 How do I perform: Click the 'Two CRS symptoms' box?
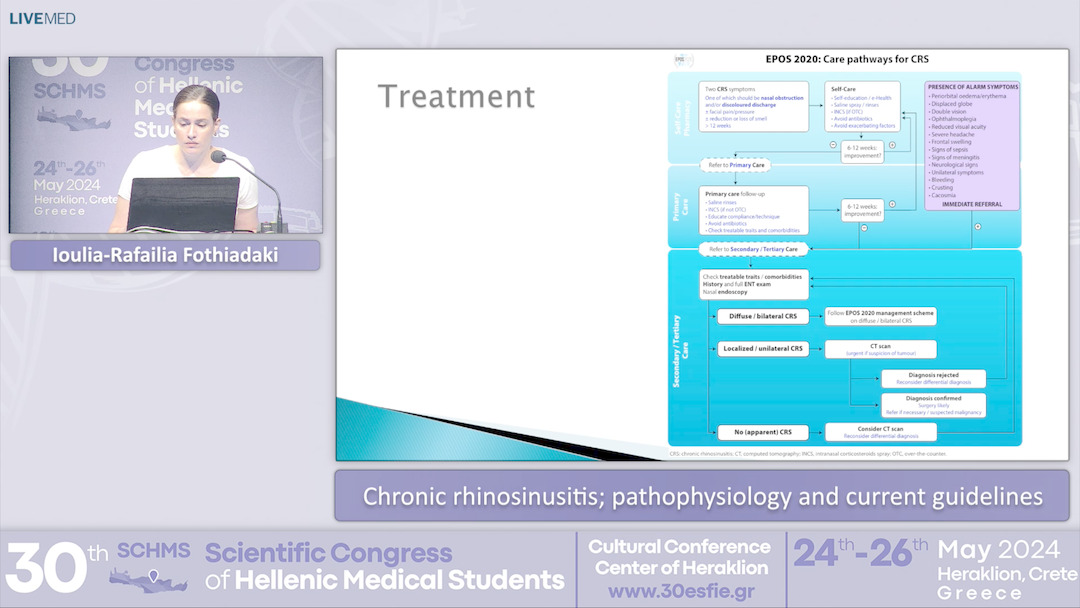[754, 107]
